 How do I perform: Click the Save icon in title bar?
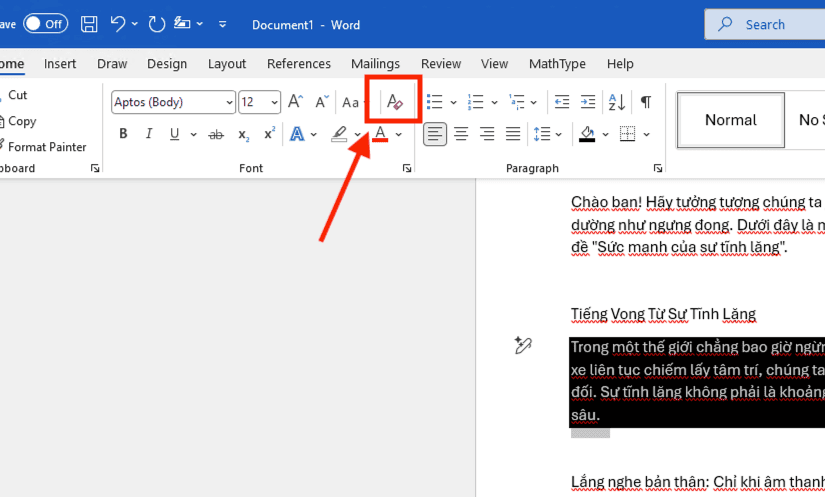[89, 24]
